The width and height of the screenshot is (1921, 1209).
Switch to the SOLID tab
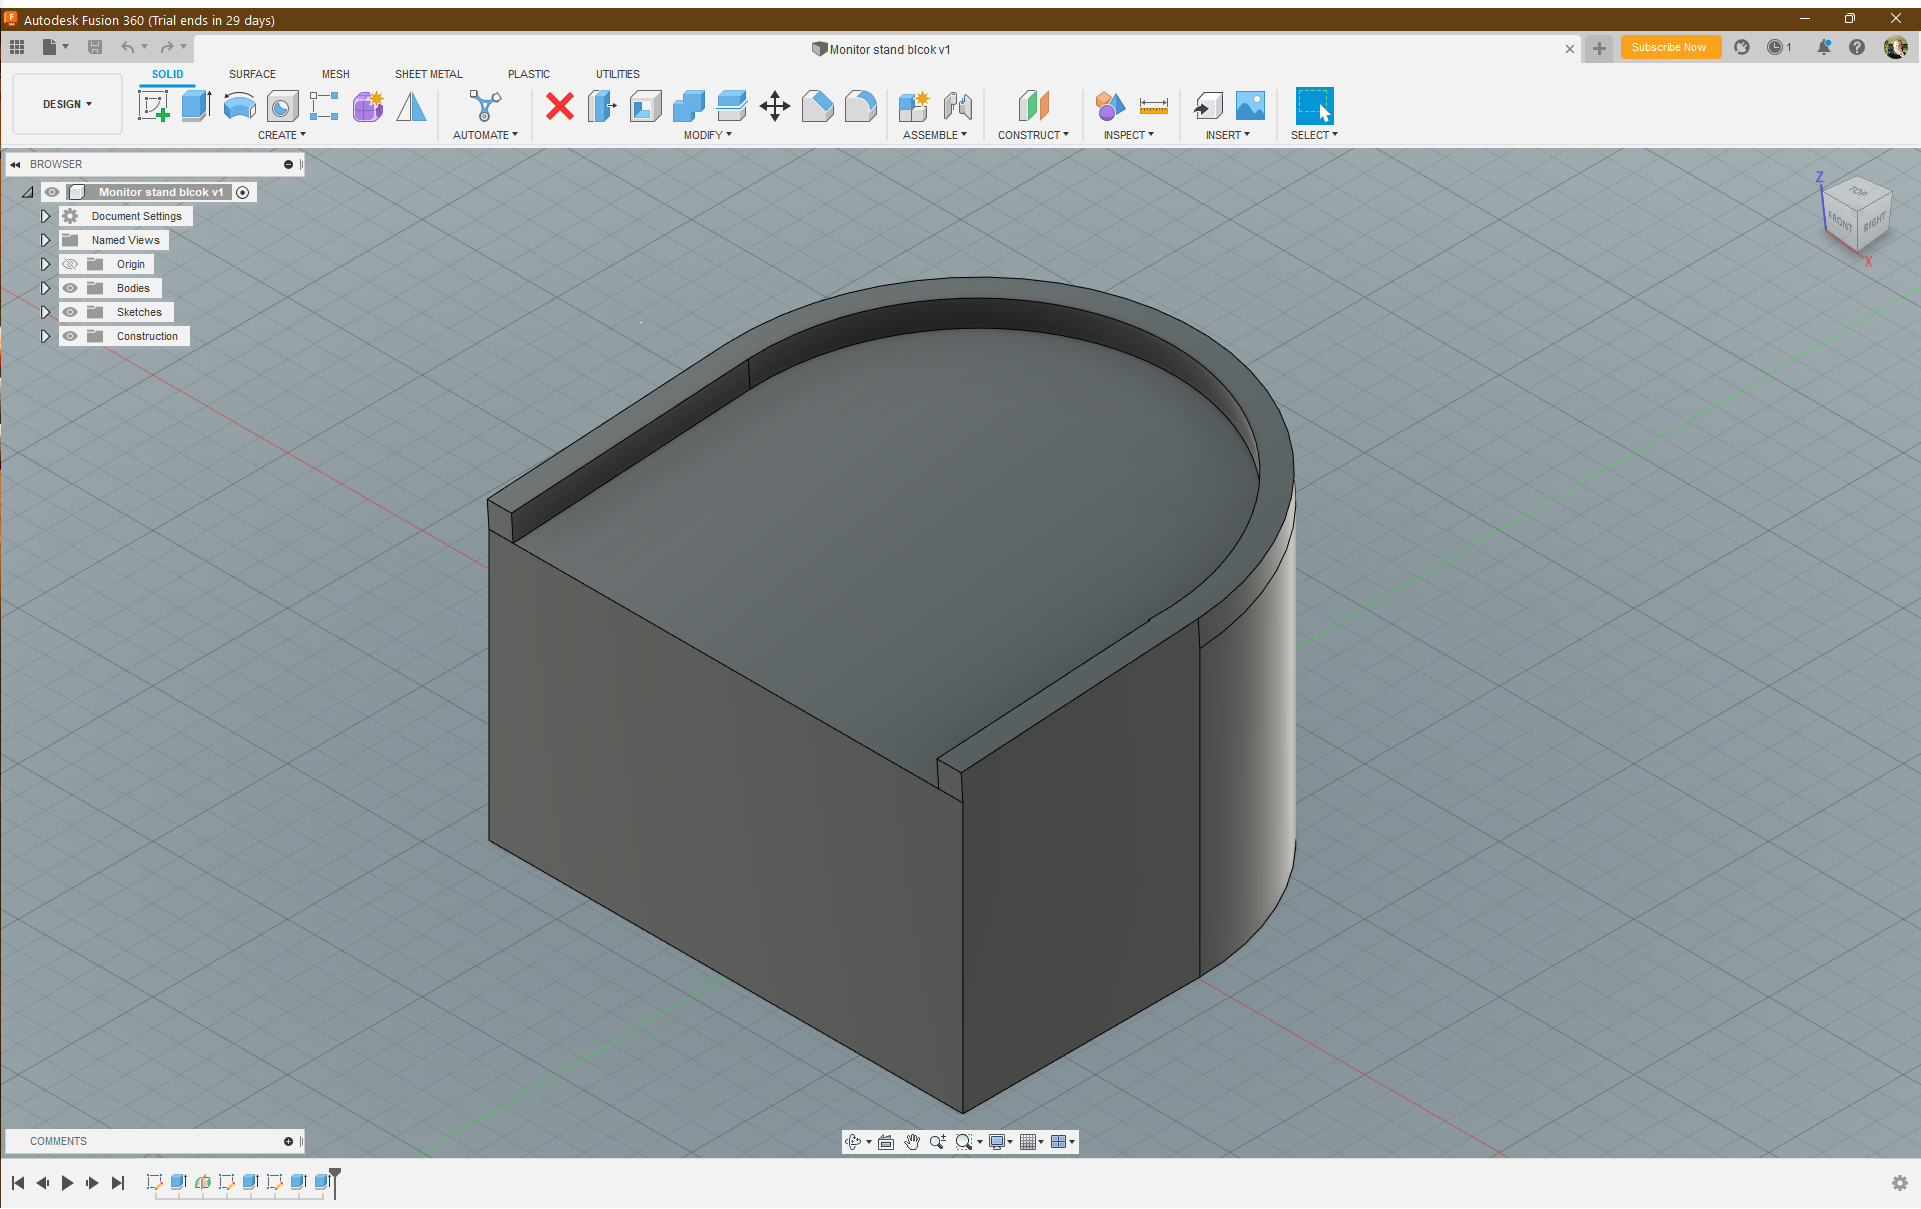[167, 74]
